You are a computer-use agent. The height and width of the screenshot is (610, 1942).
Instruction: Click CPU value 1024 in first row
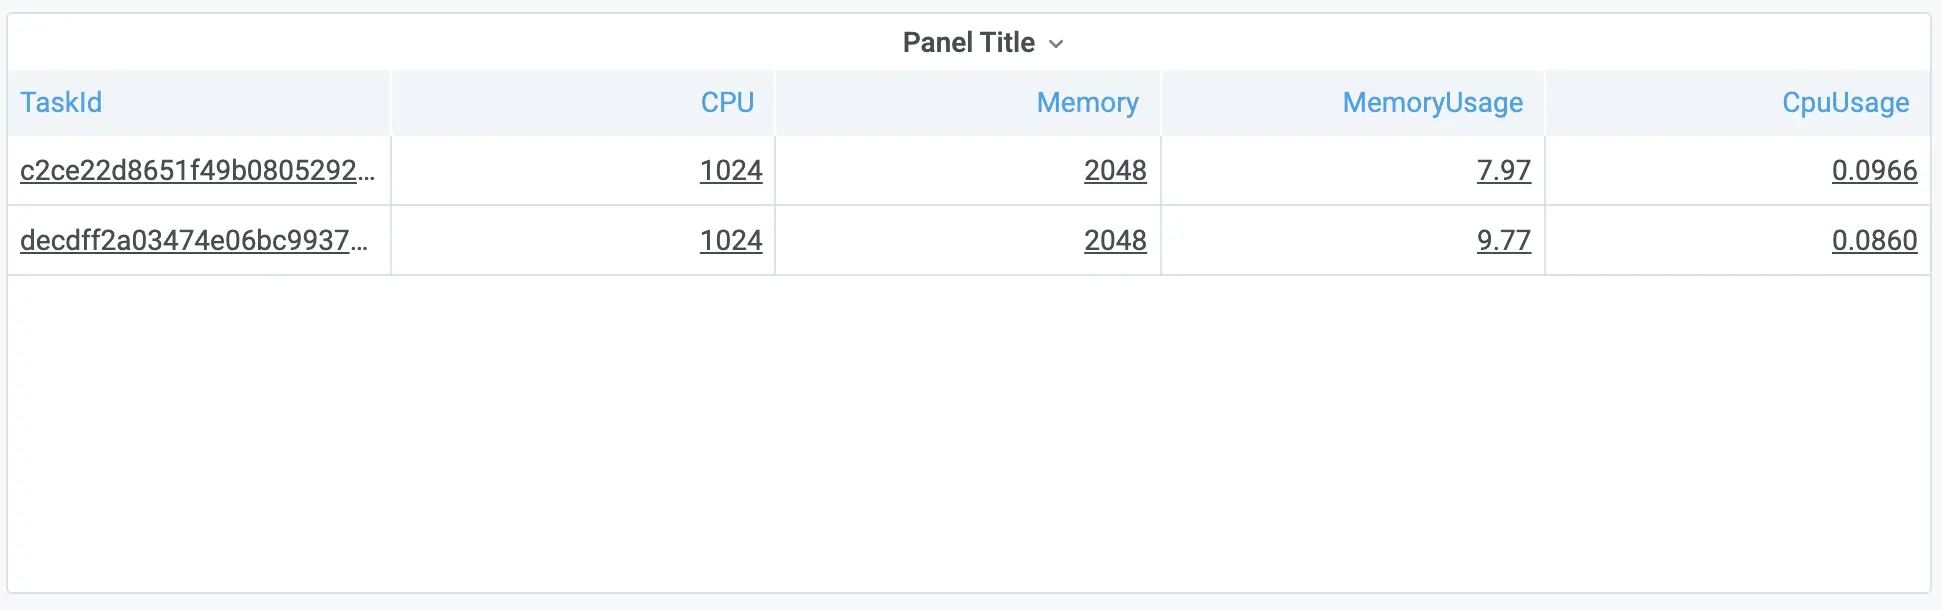click(x=731, y=170)
